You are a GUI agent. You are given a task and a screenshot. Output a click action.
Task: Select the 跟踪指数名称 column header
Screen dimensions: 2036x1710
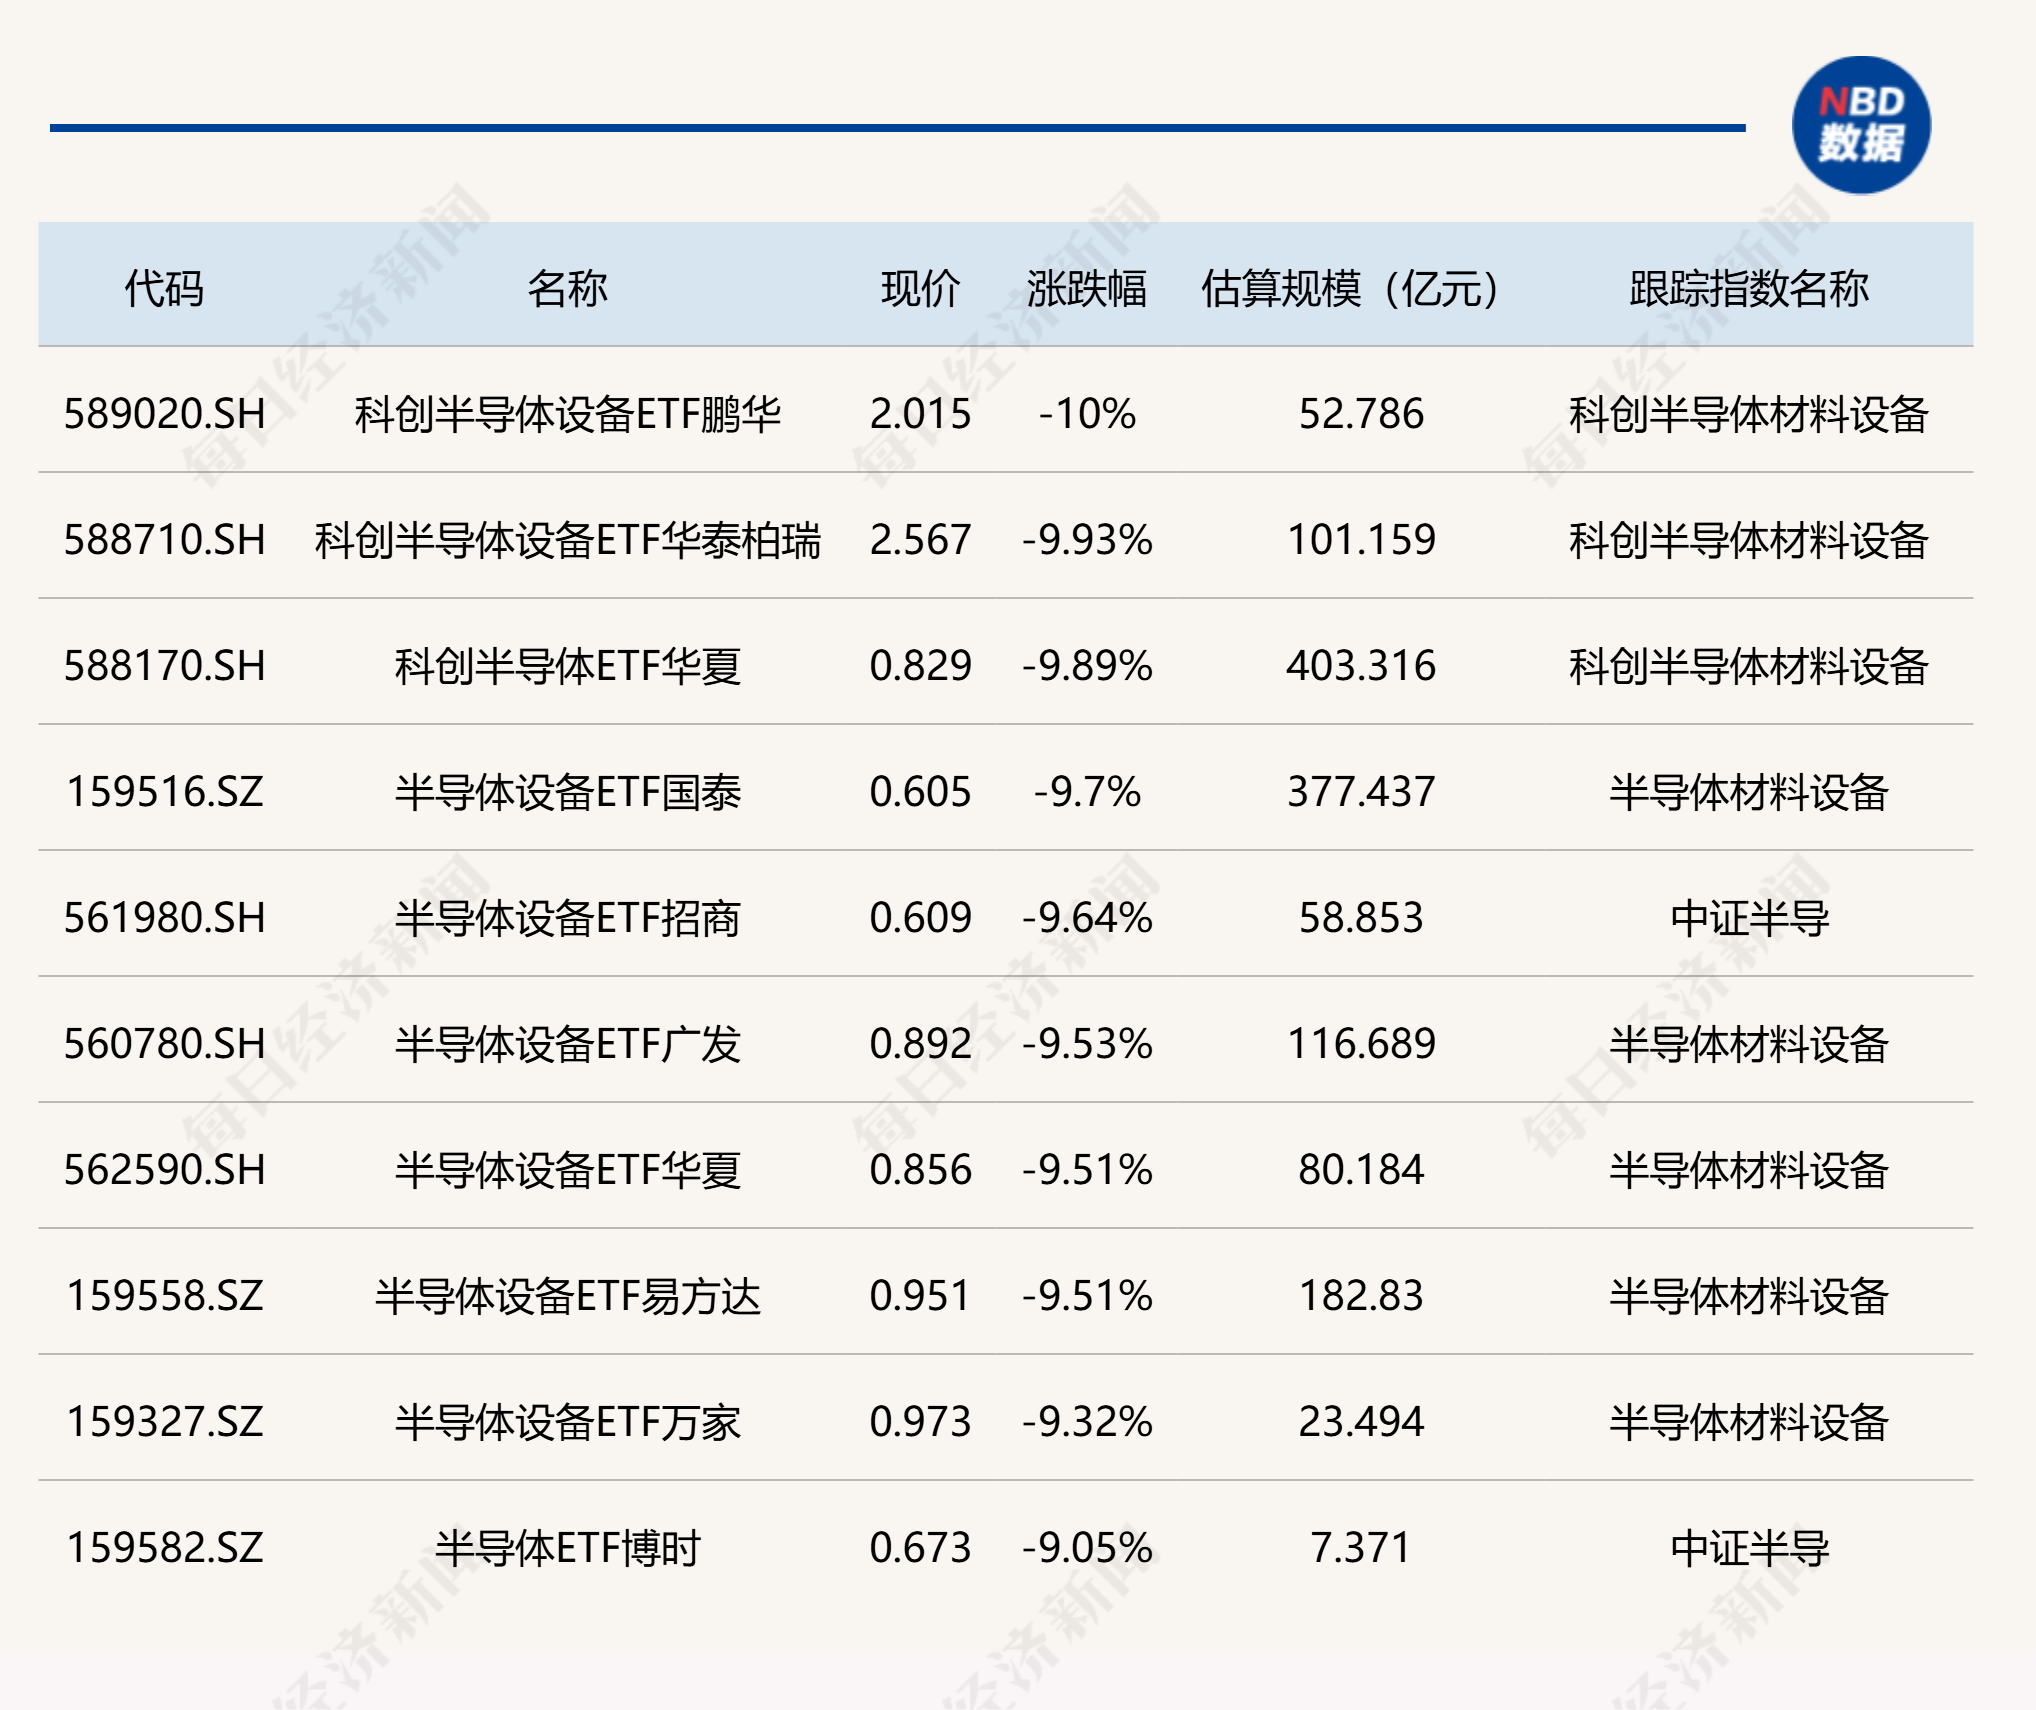click(x=1749, y=289)
